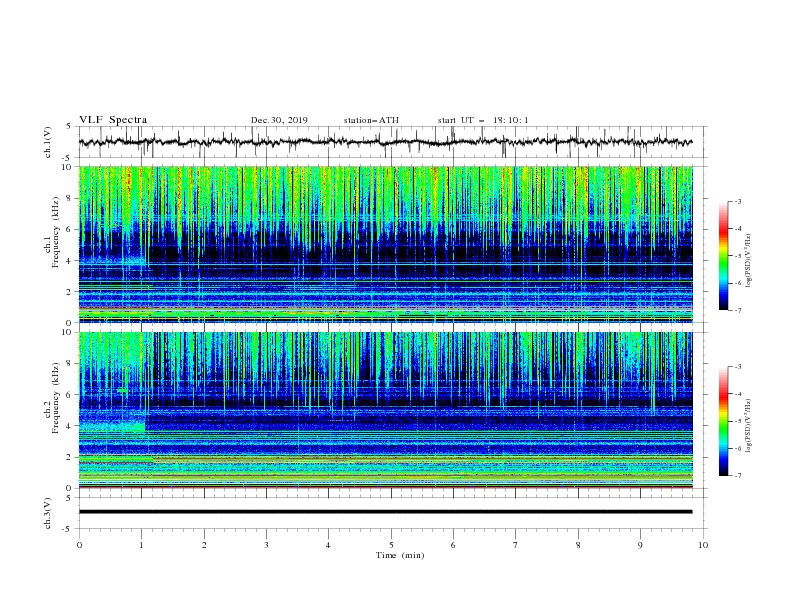Click the 'VLF Spectra' title text

pos(113,120)
